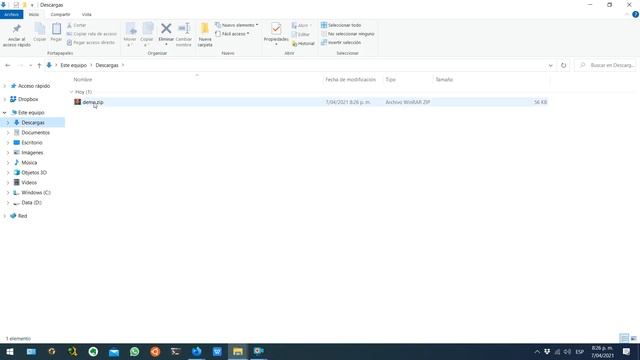Sort by Fecha de modificación column

tap(350, 80)
